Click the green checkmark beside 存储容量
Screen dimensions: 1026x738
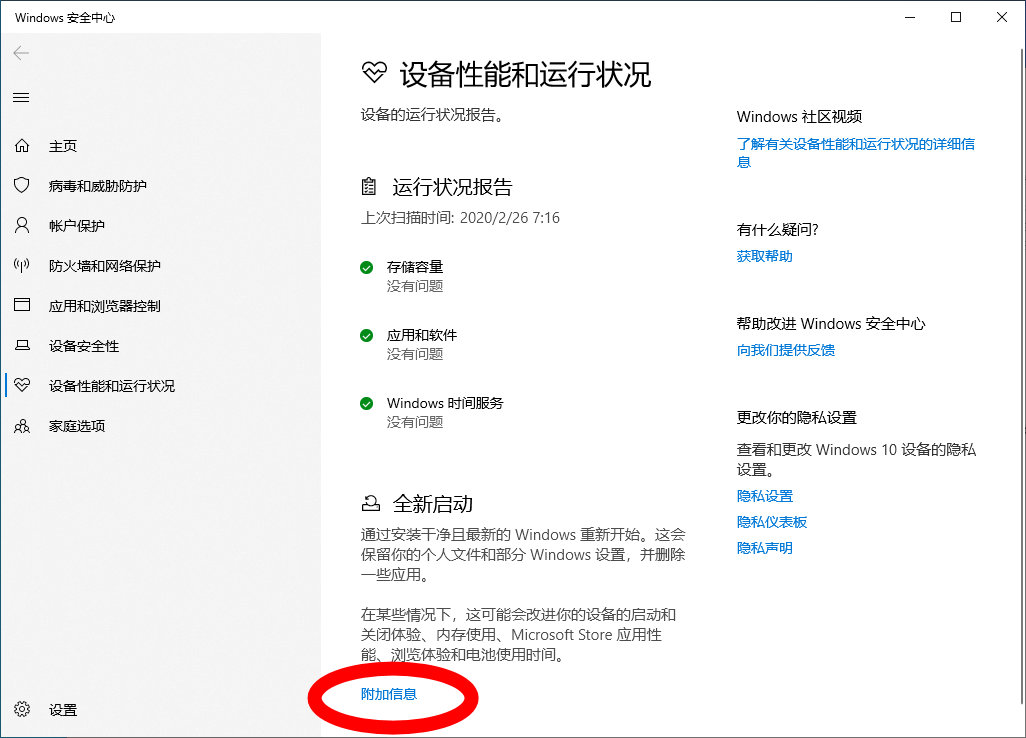366,267
